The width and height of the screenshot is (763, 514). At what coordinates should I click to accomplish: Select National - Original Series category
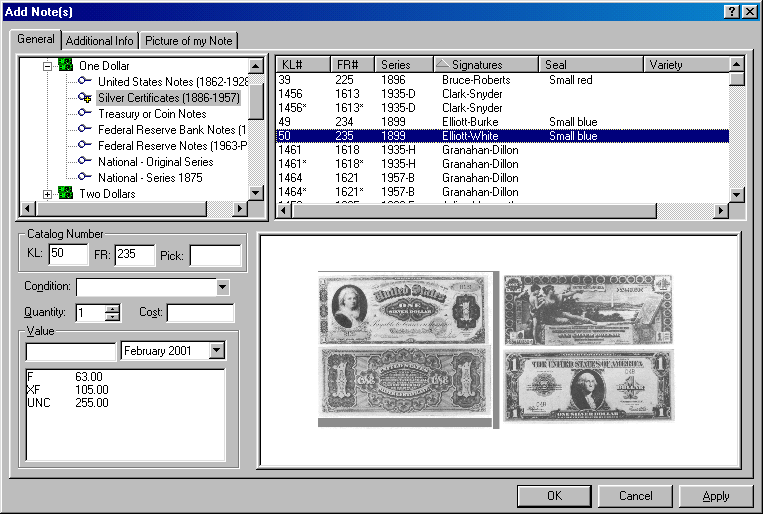pyautogui.click(x=156, y=162)
